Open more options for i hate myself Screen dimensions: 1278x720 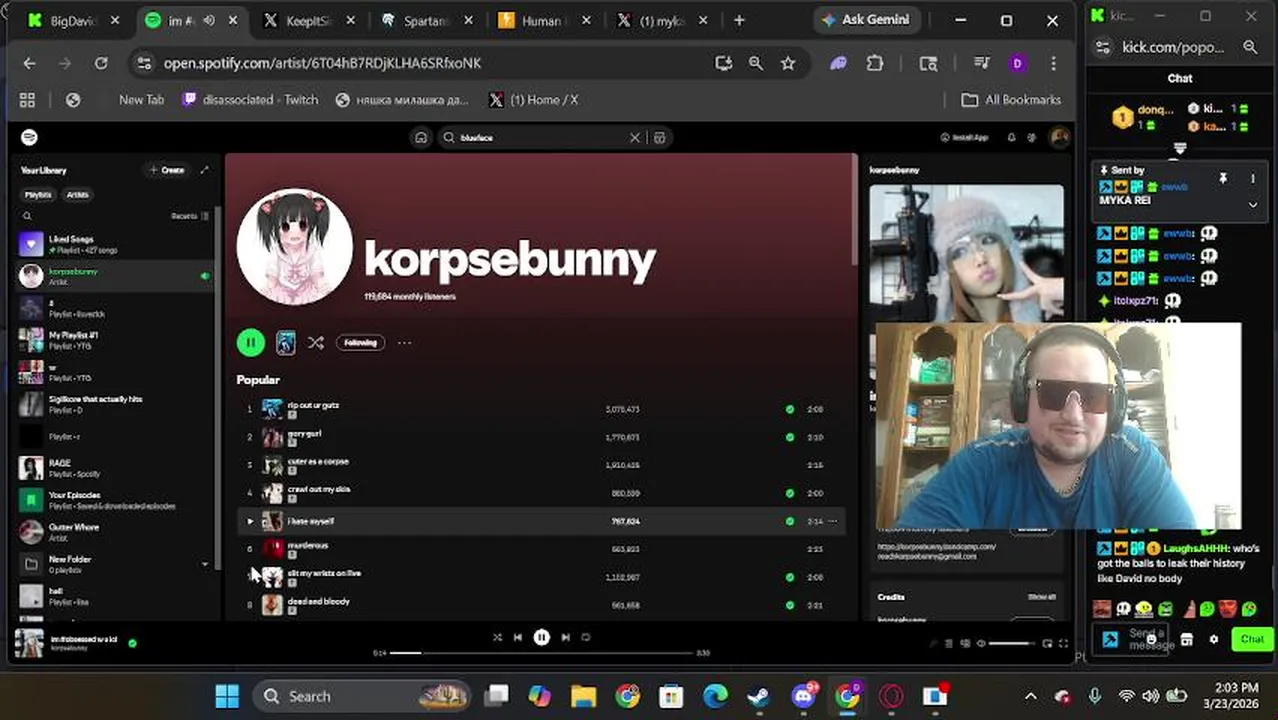coord(832,521)
